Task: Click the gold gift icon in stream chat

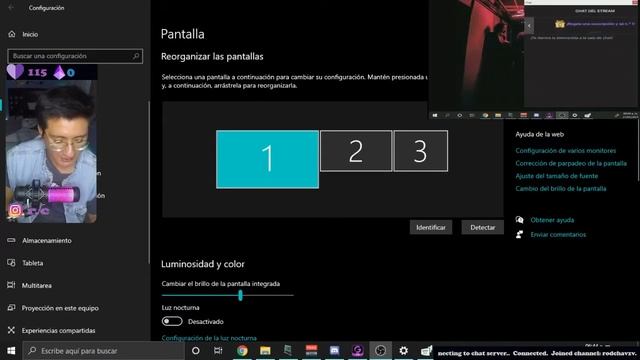Action: 560,24
